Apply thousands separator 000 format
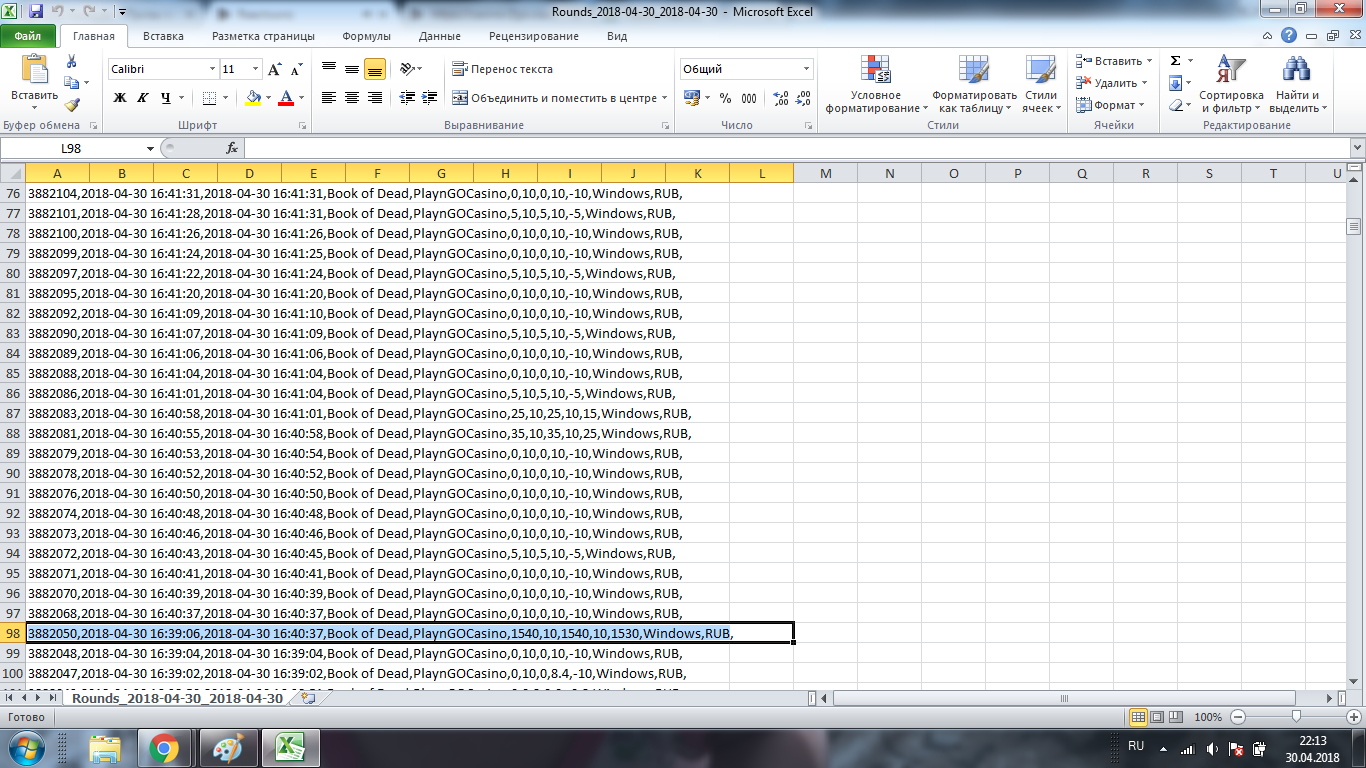 749,98
